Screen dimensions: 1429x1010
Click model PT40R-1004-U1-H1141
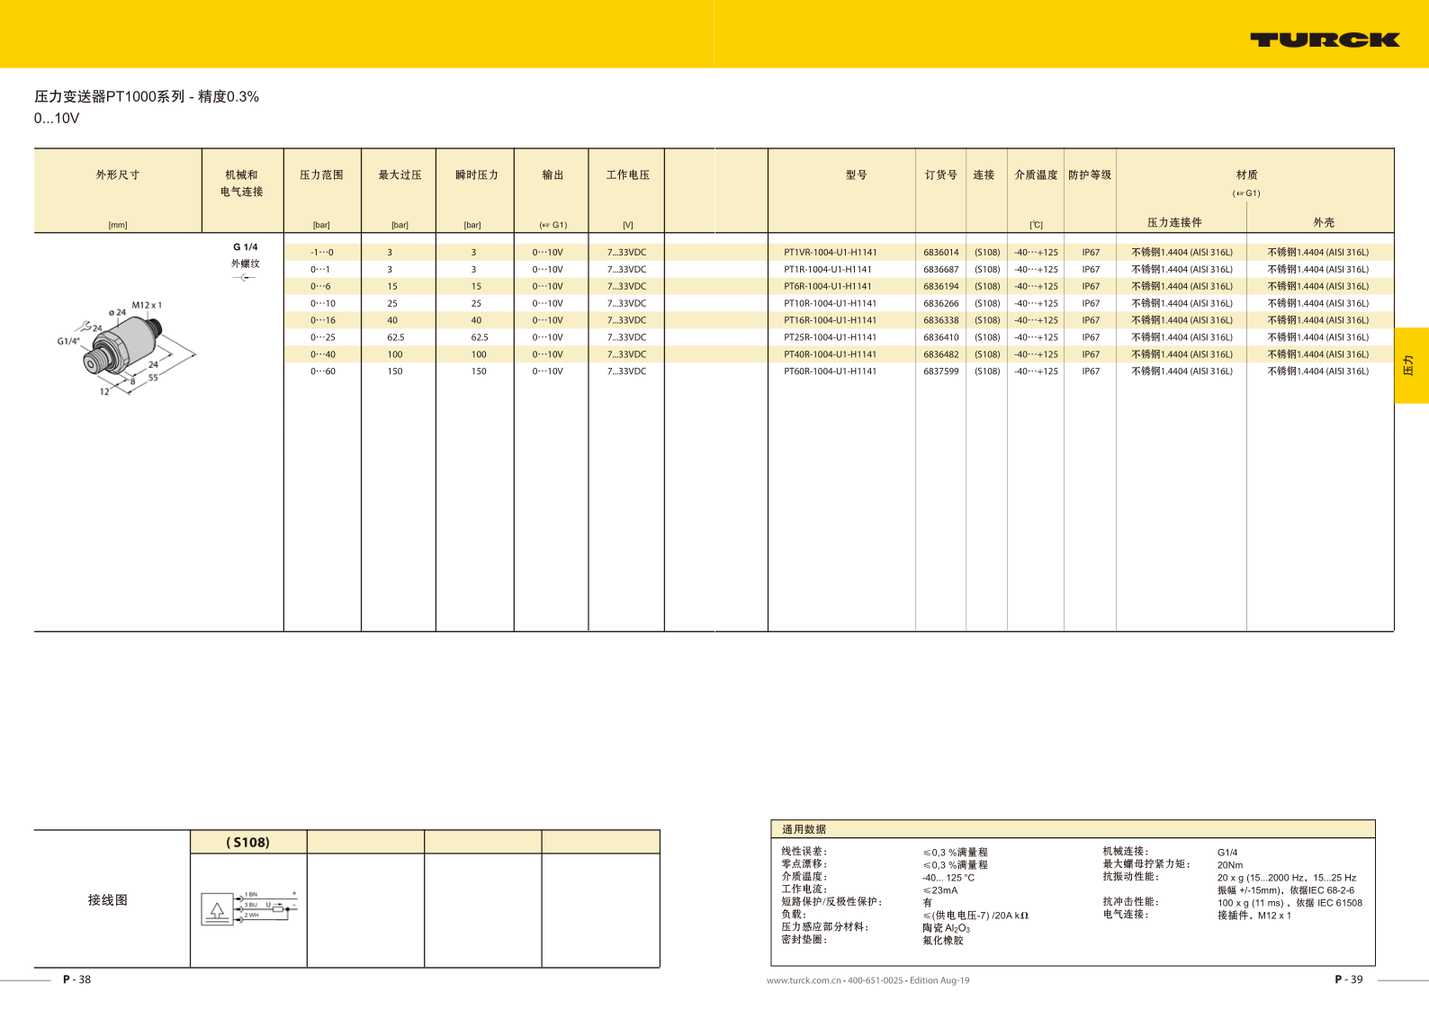(830, 354)
